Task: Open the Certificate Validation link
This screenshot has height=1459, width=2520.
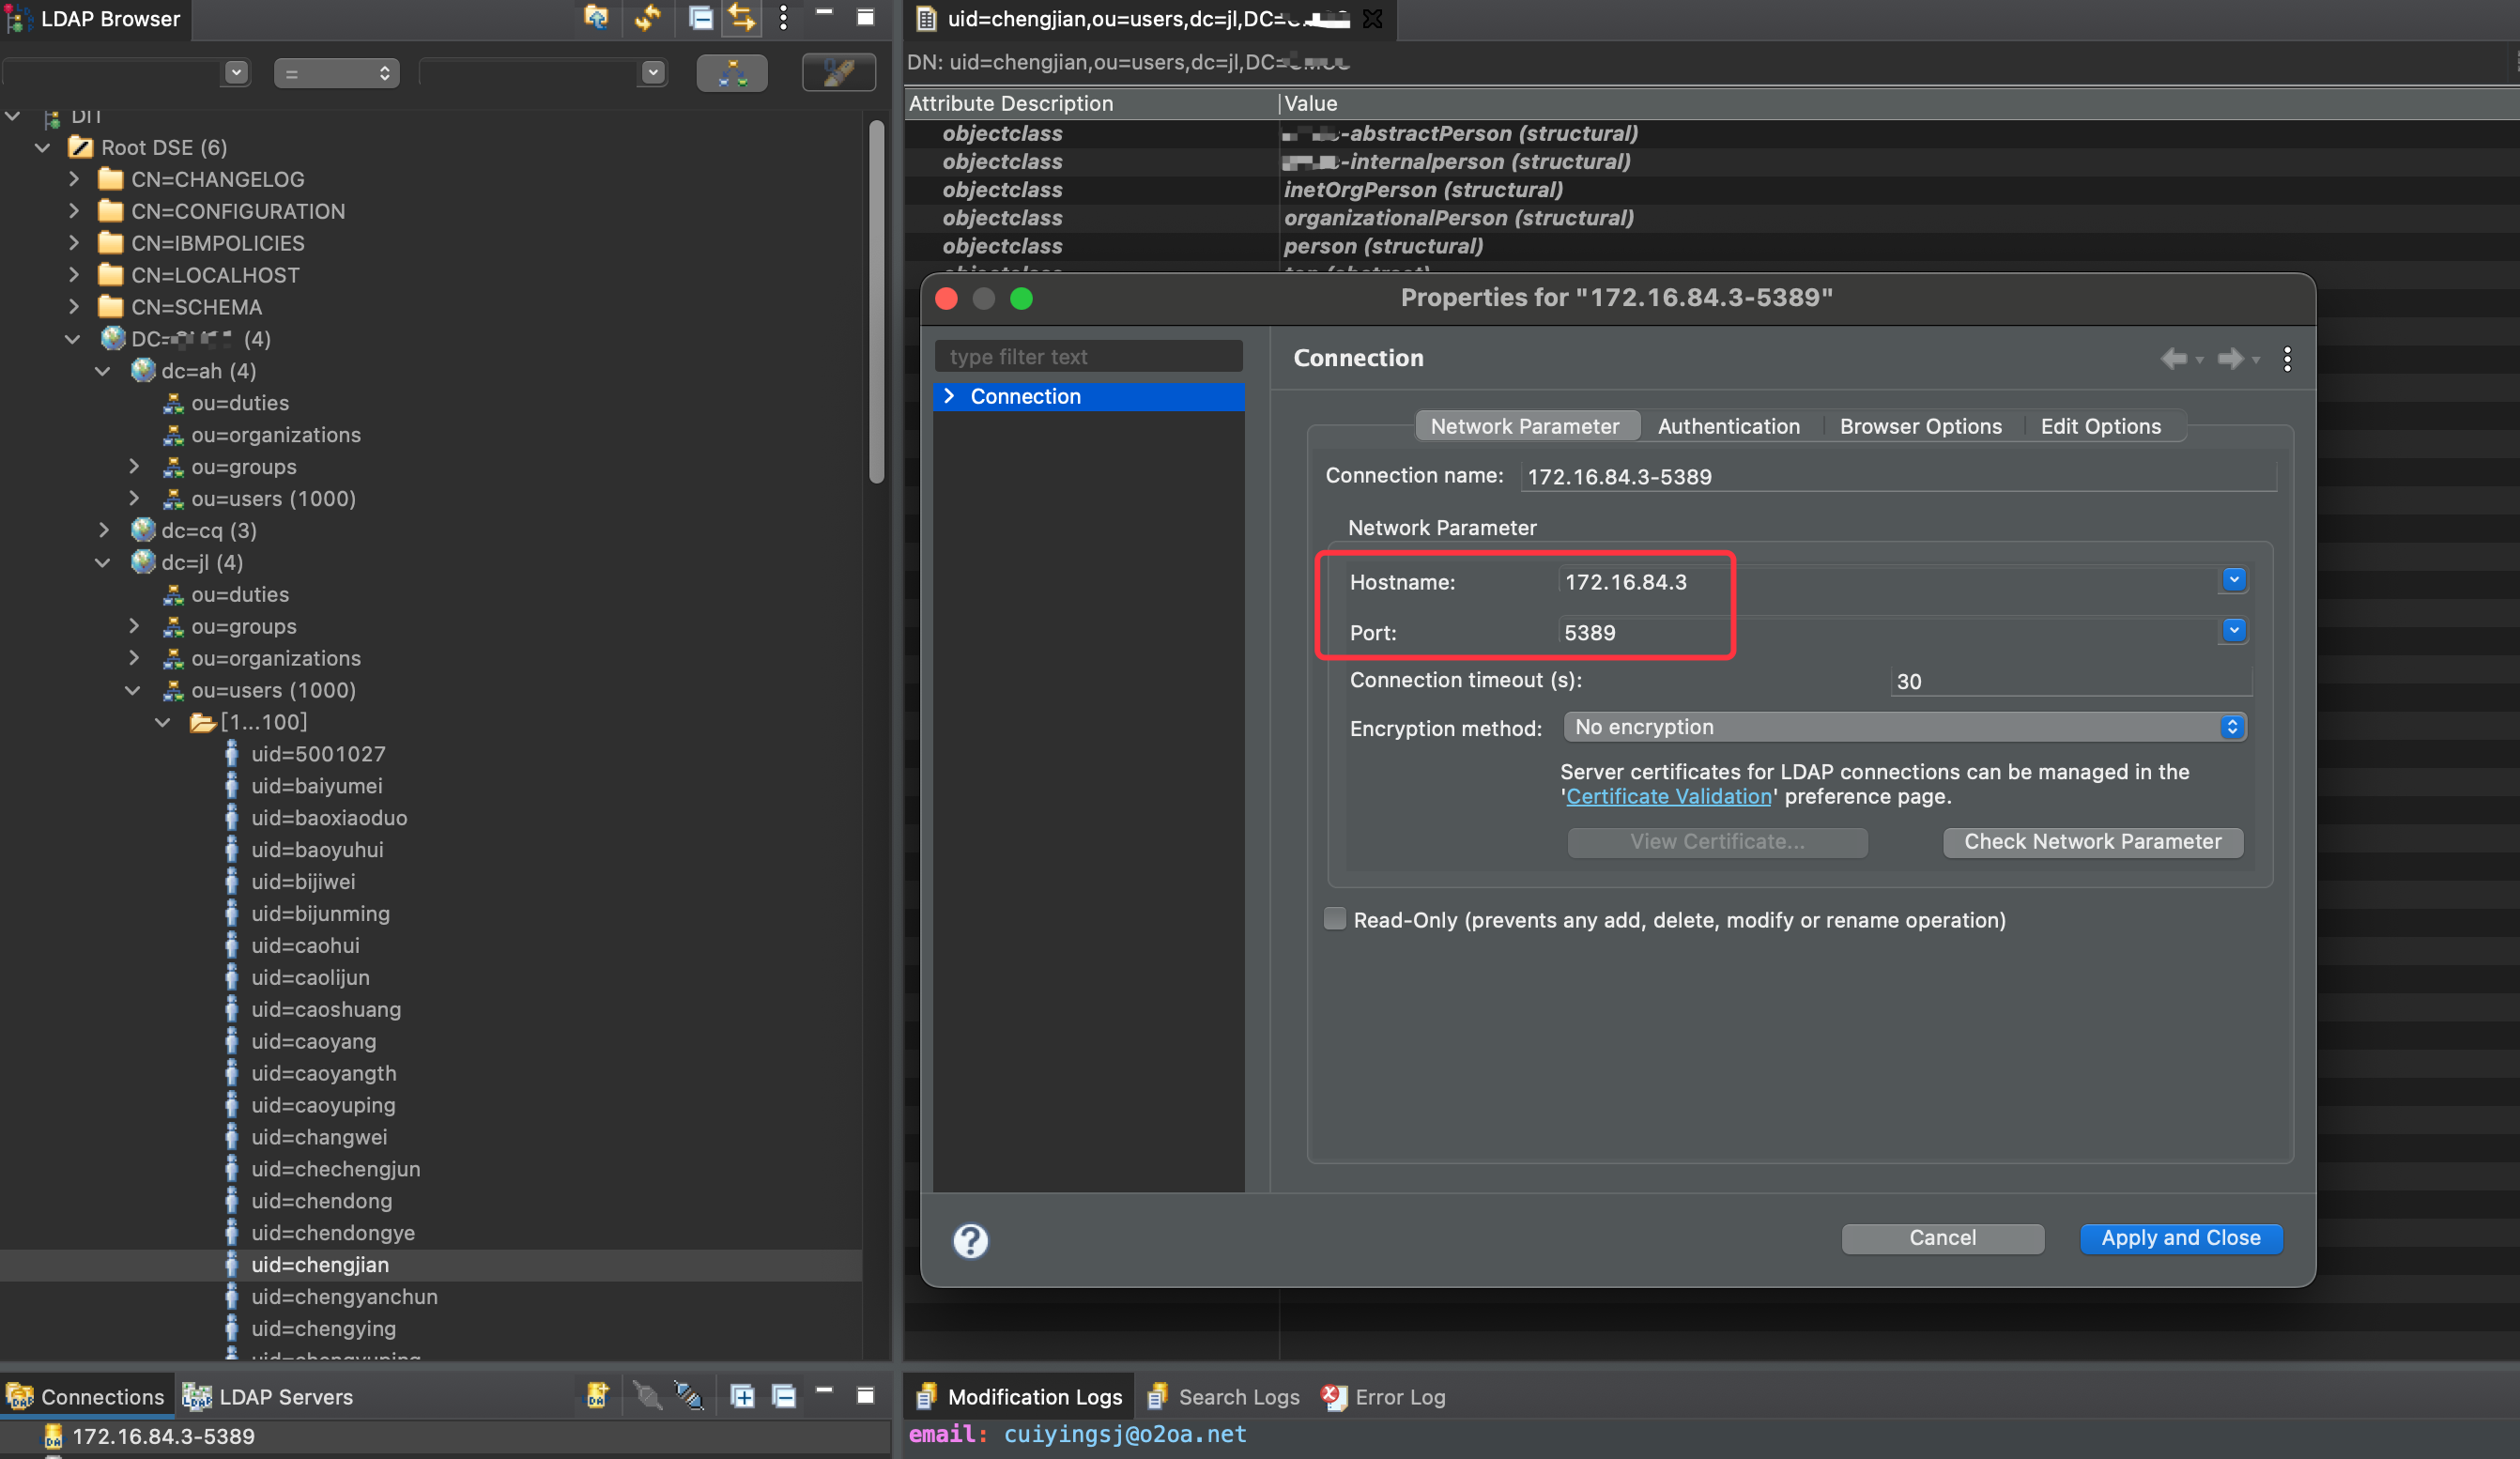Action: click(1667, 796)
